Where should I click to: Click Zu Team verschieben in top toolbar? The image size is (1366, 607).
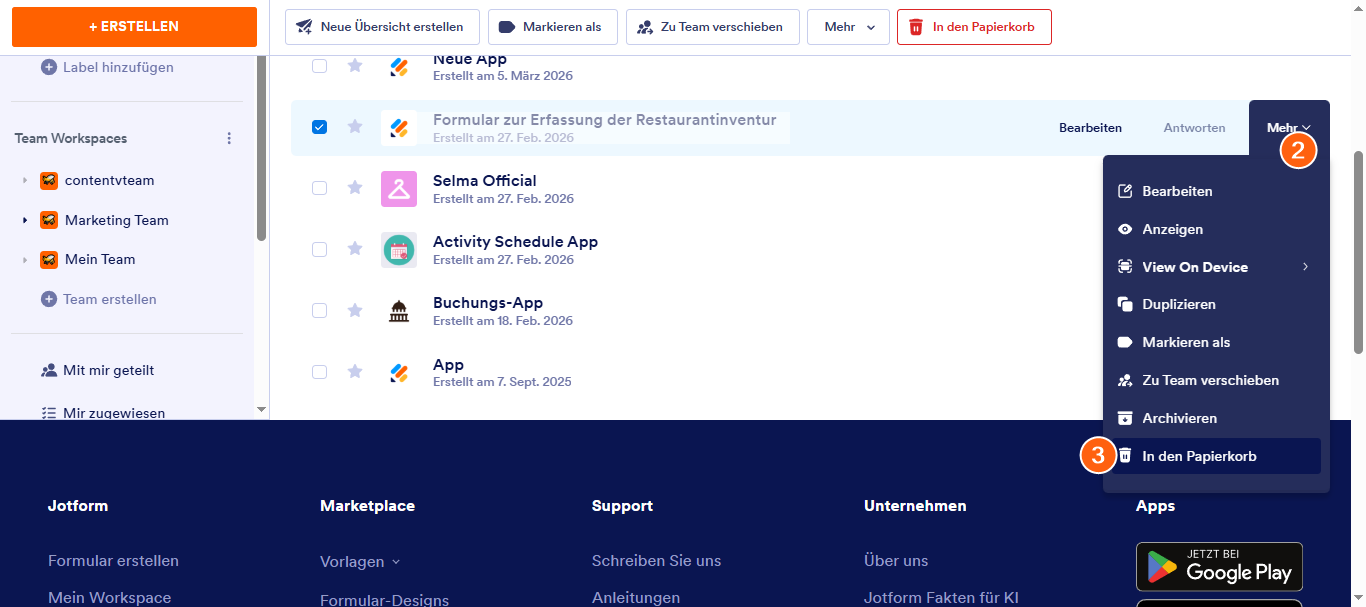712,27
